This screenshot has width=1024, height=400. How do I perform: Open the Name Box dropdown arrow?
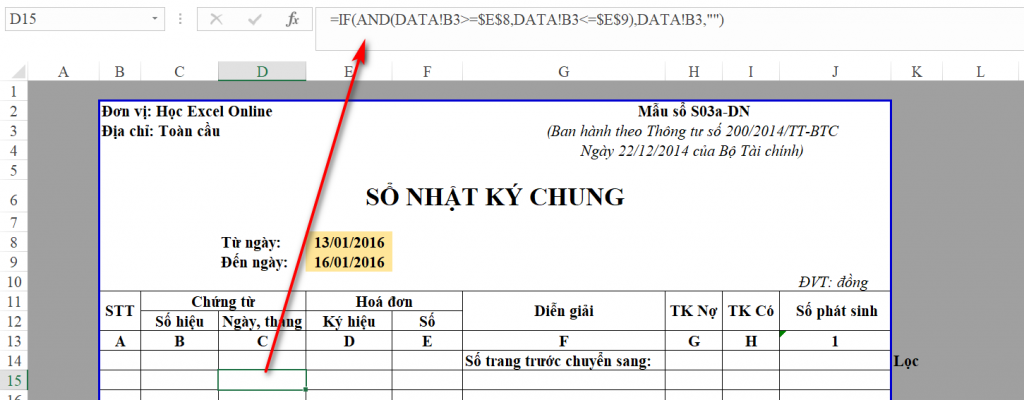click(x=155, y=20)
